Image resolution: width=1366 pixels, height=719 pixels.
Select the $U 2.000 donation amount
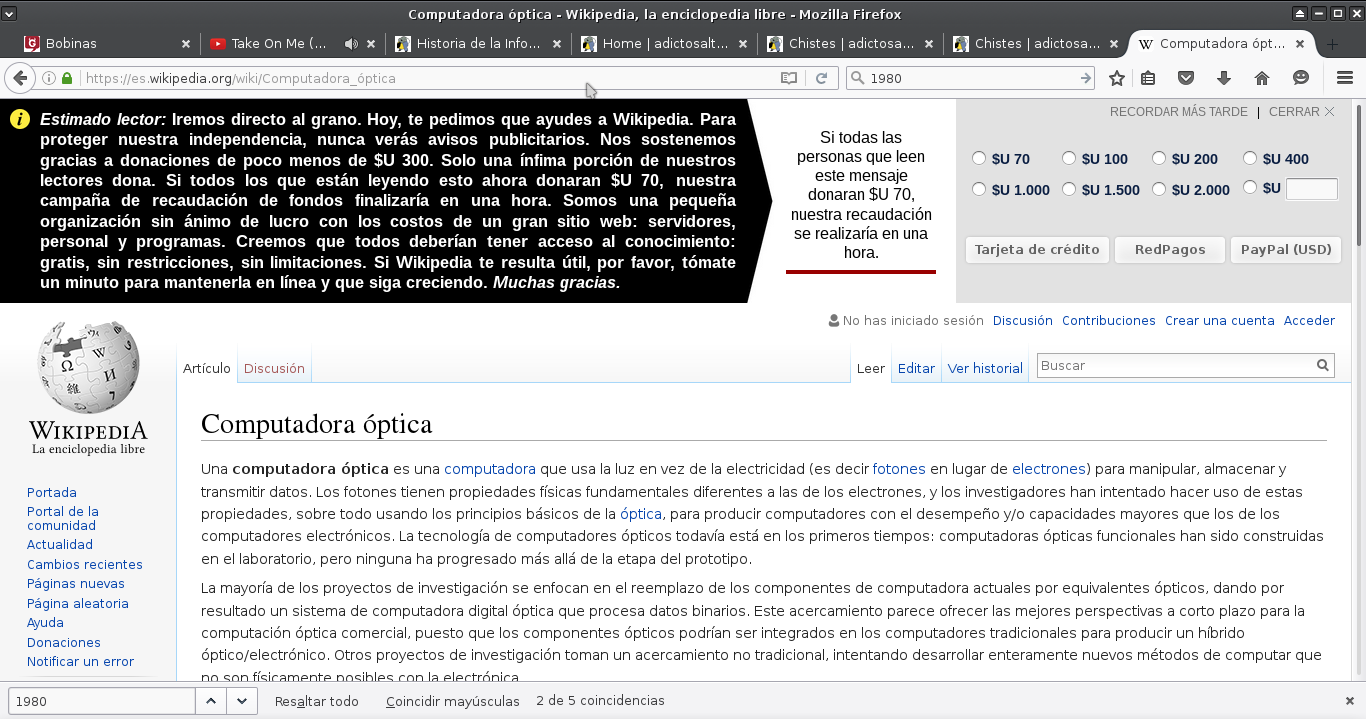point(1159,189)
